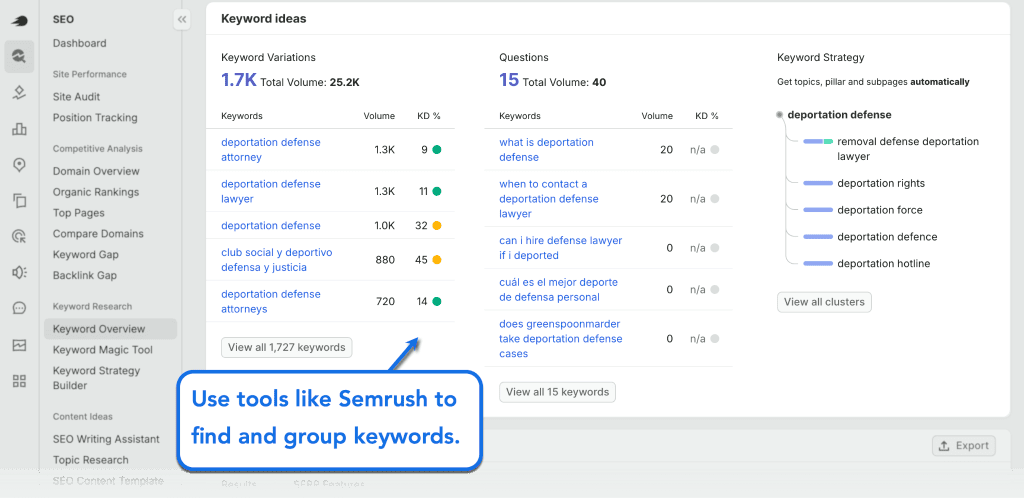This screenshot has height=498, width=1024.
Task: Select cluster 'deportation hotline'
Action: 884,264
